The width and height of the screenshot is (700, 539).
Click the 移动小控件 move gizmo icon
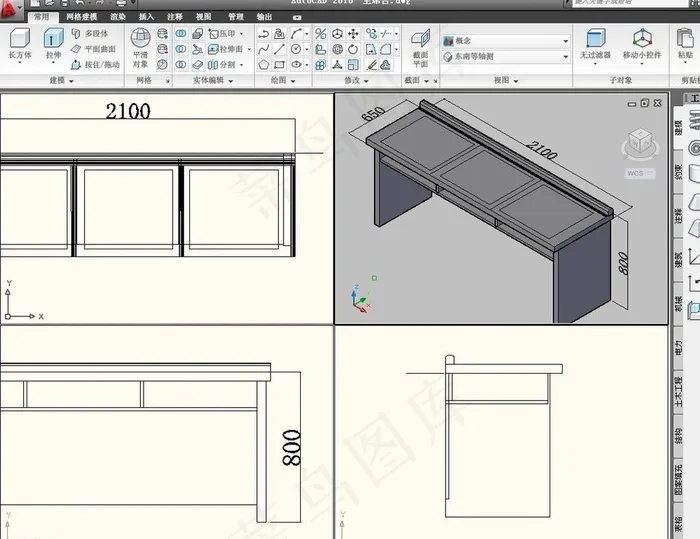tap(642, 44)
